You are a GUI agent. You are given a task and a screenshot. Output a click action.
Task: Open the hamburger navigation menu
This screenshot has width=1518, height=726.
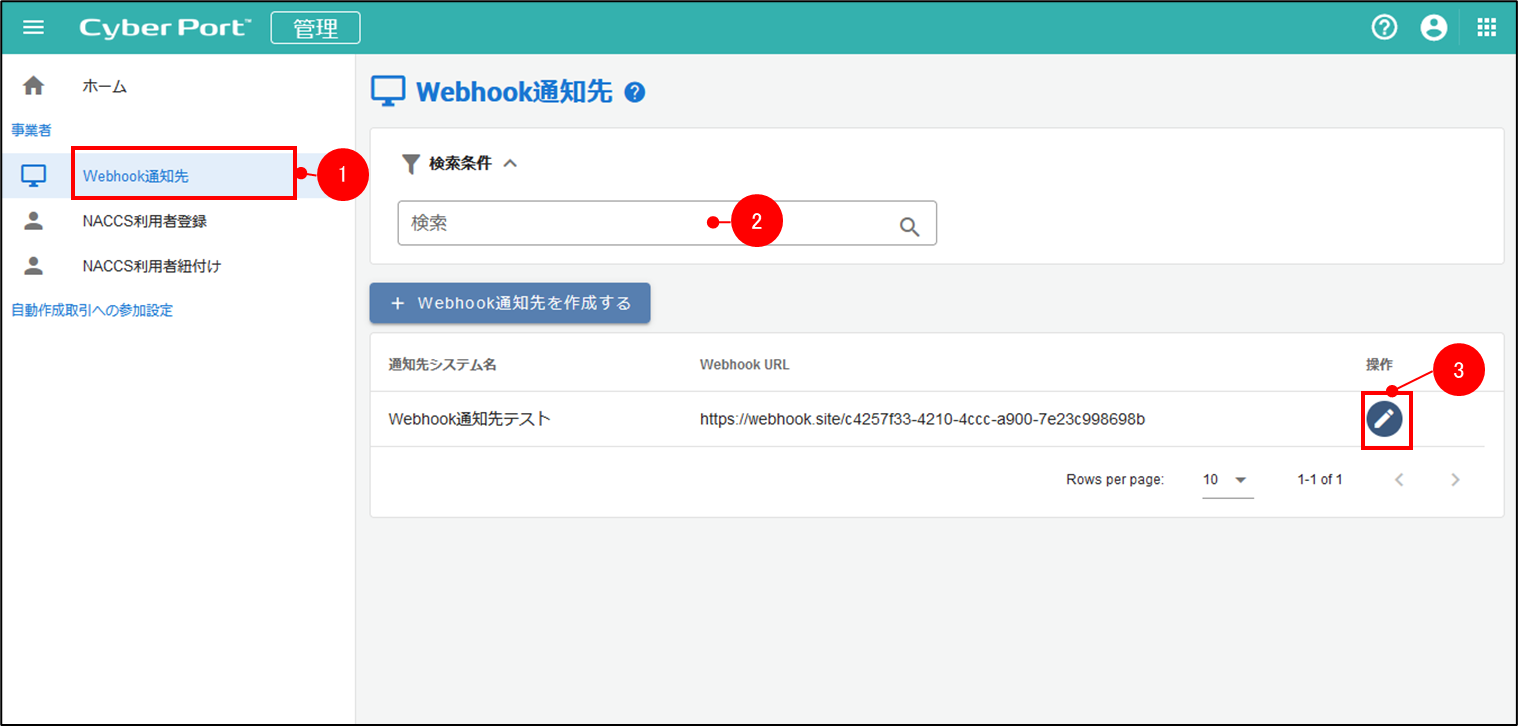(33, 27)
